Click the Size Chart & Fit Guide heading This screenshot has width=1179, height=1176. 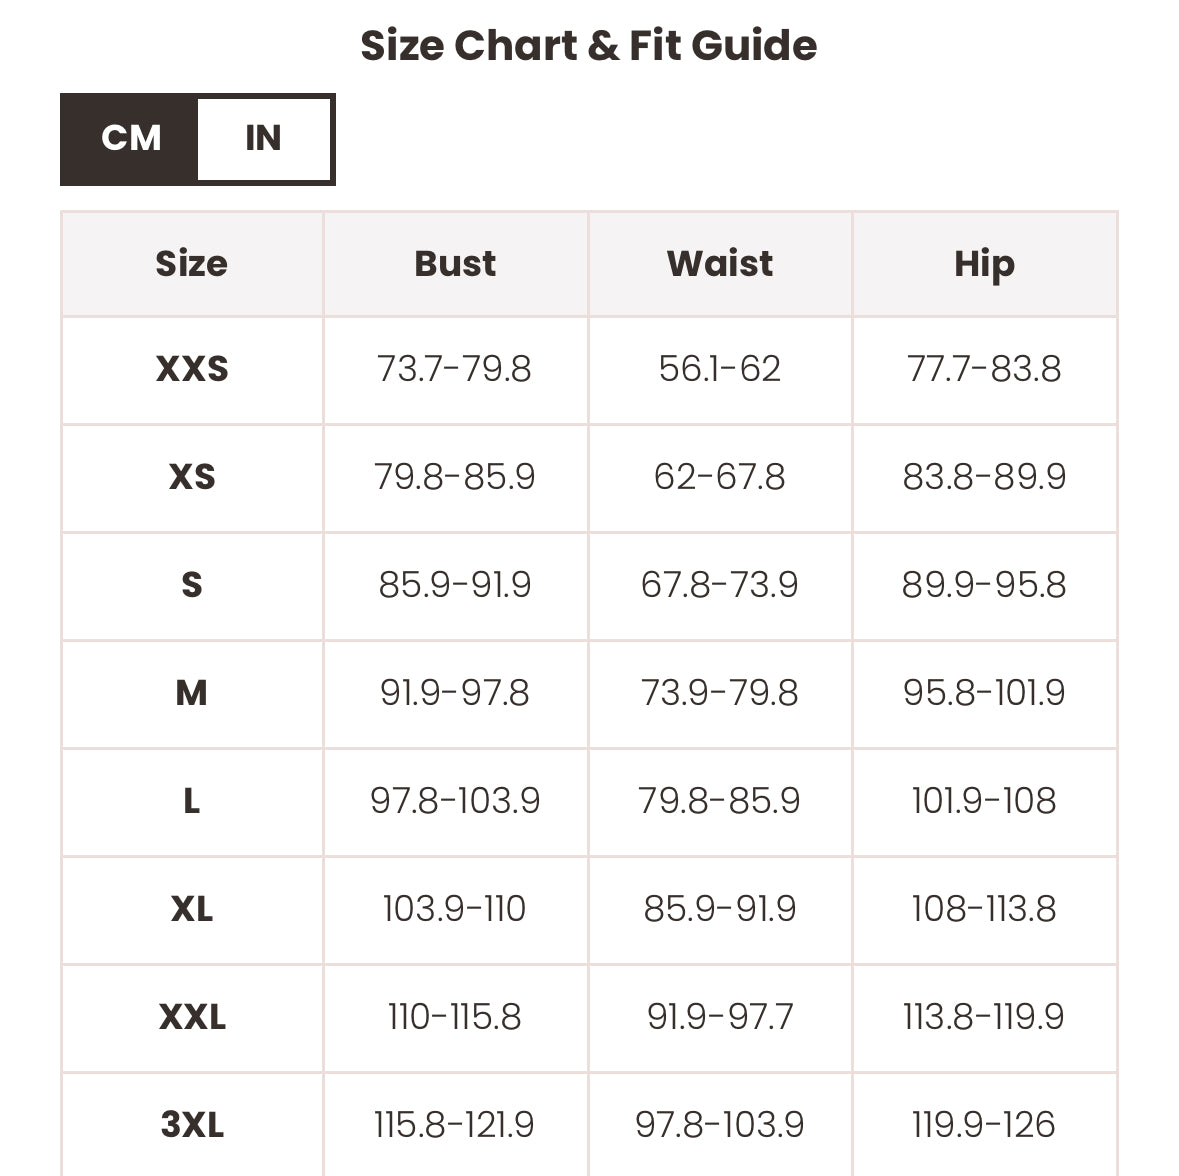(x=589, y=46)
